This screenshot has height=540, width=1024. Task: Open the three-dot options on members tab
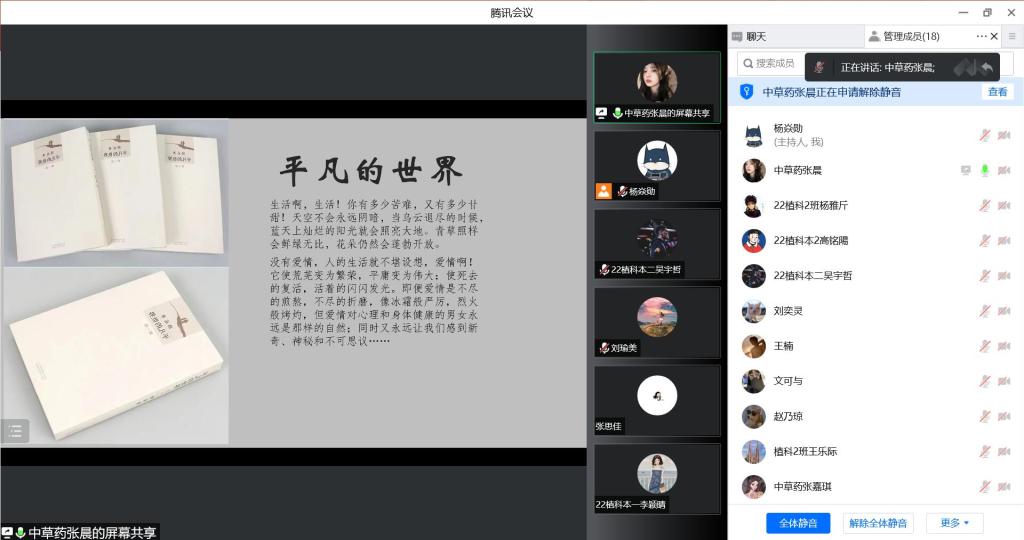[982, 36]
